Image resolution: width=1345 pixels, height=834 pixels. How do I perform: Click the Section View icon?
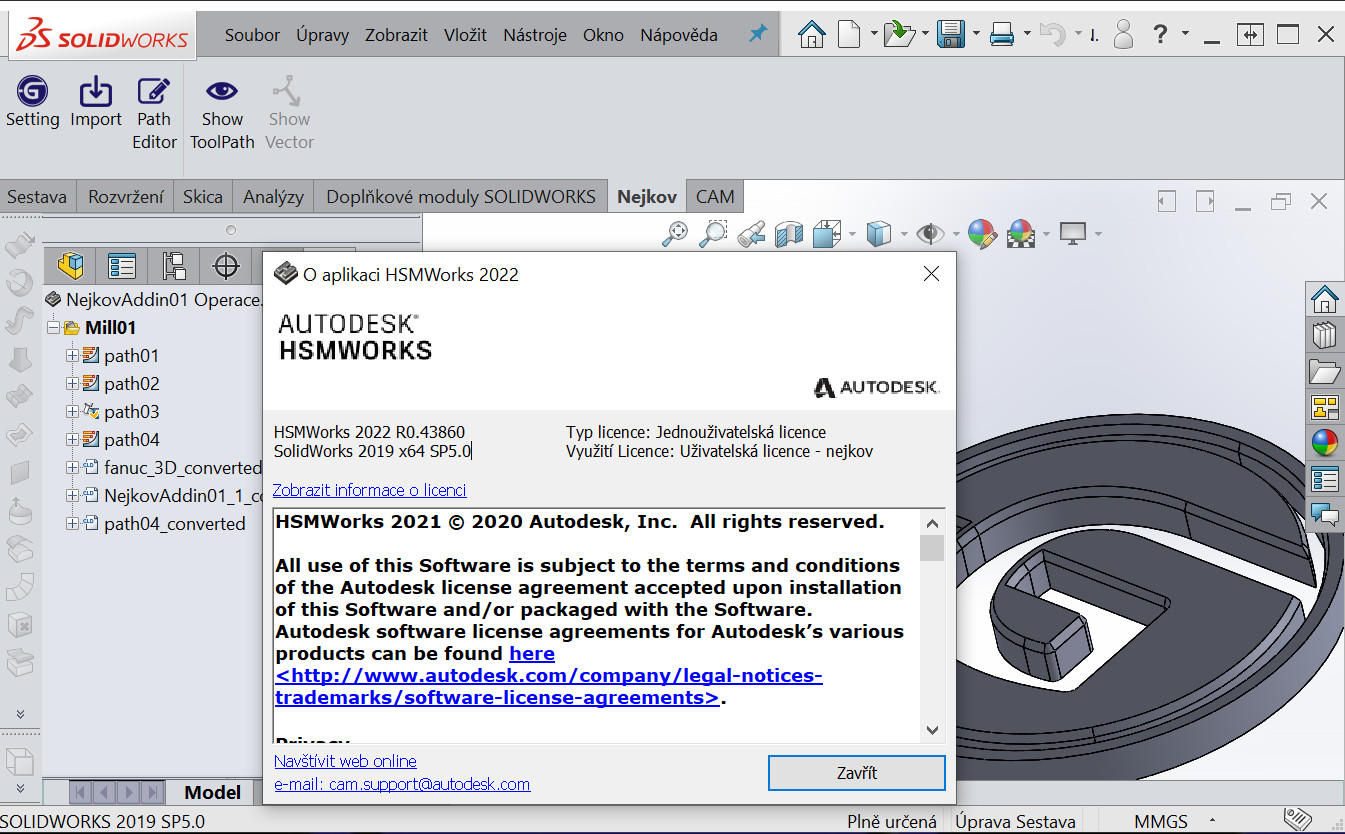click(789, 234)
